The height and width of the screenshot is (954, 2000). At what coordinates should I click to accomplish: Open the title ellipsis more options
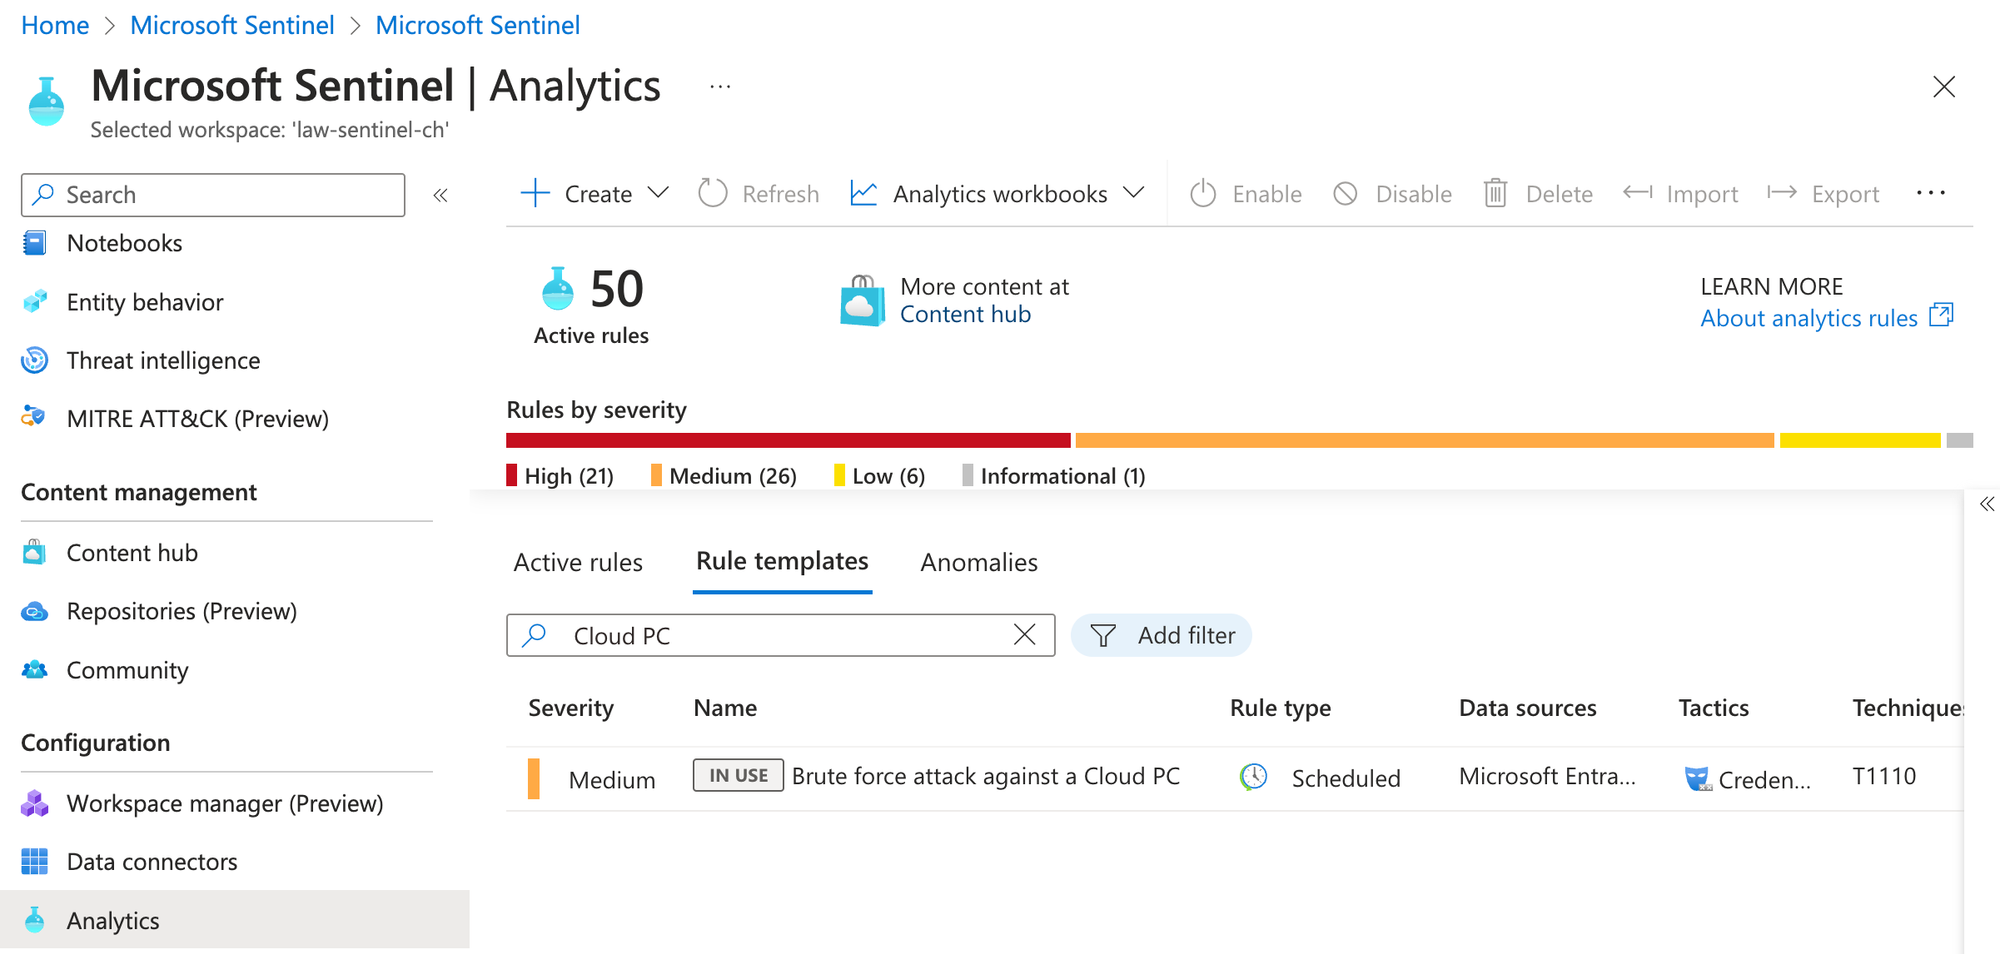click(720, 87)
